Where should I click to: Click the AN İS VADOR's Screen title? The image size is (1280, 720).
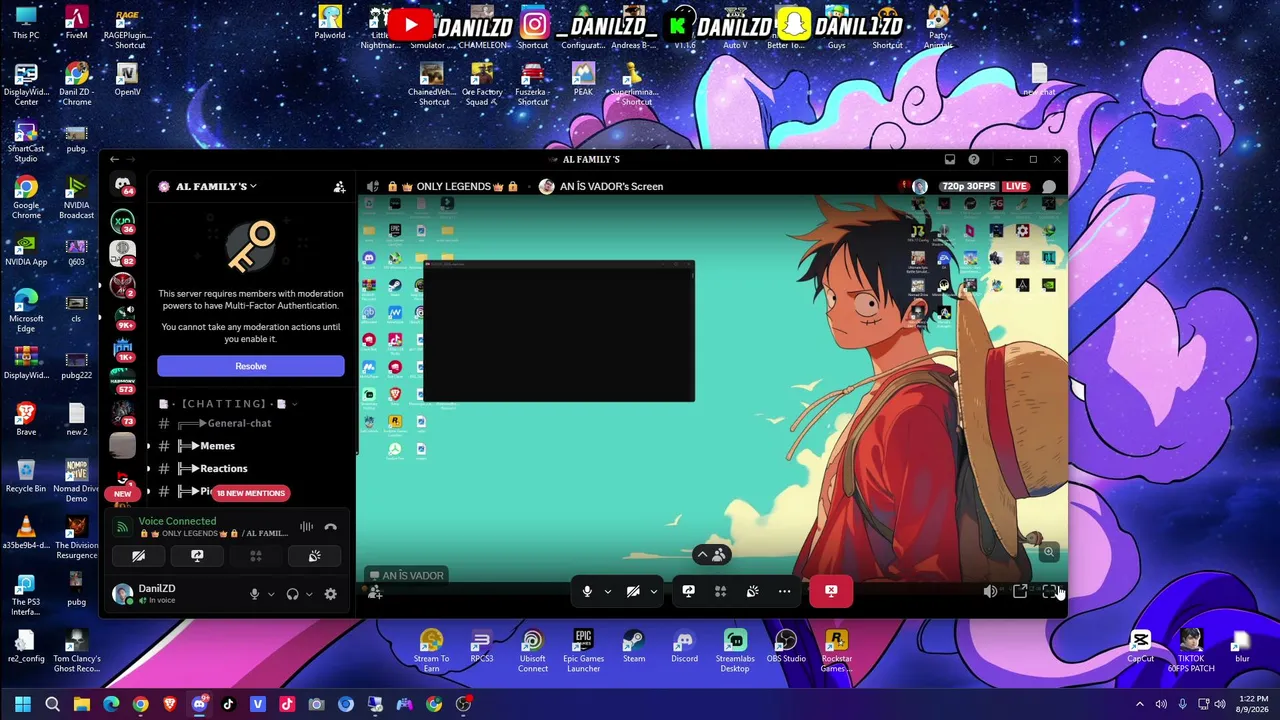tap(611, 186)
